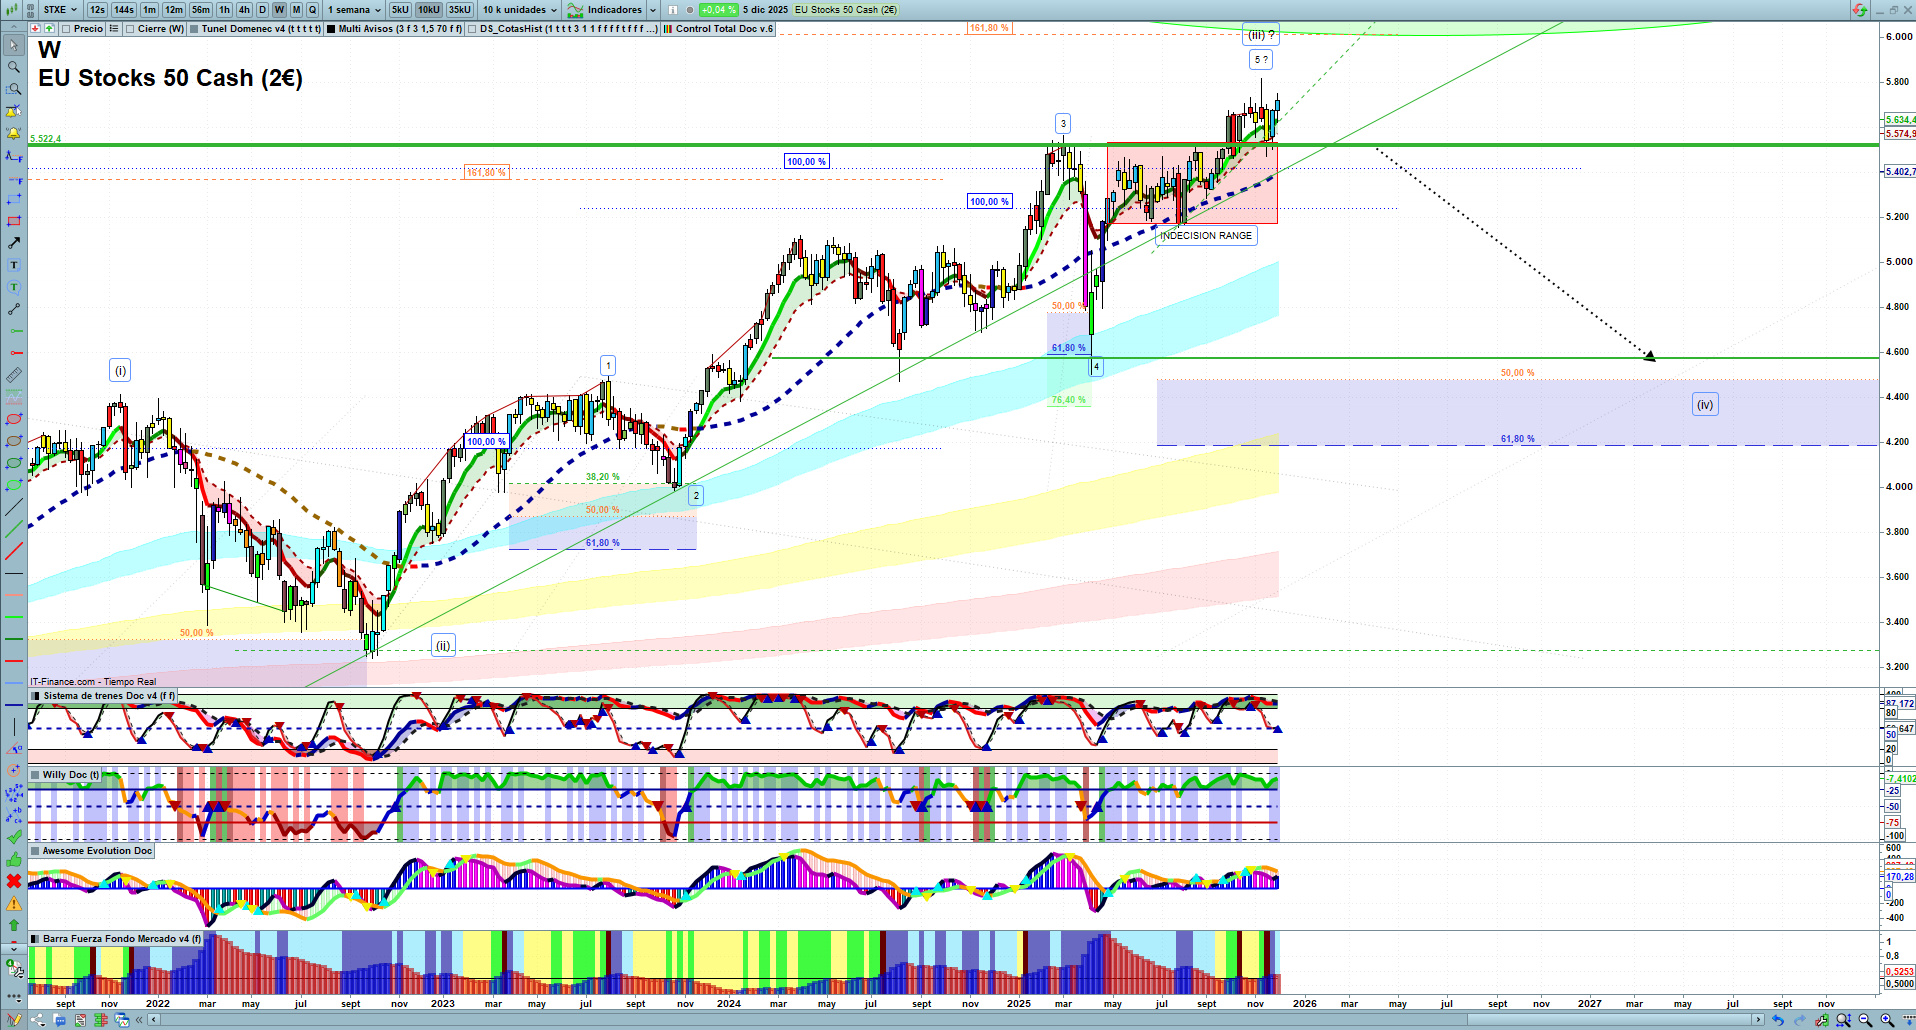Toggle the Sistema de trenes Doc panel box

[x=36, y=696]
